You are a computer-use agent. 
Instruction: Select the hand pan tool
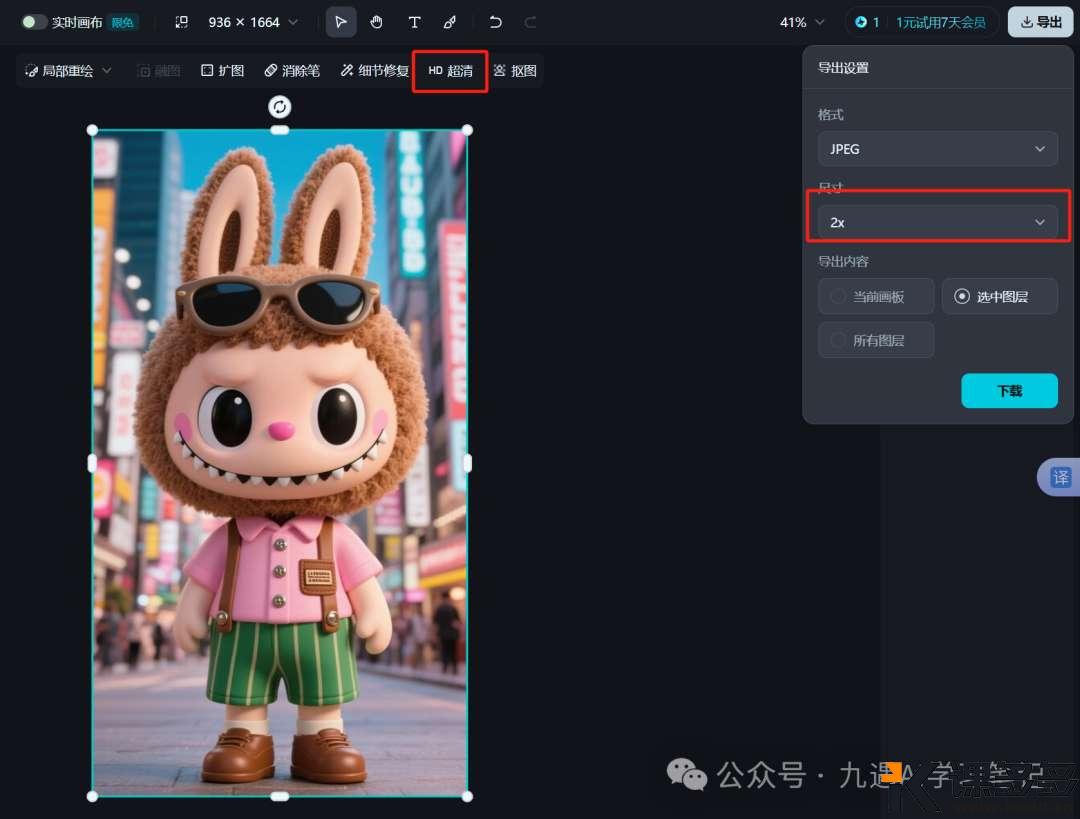click(376, 22)
